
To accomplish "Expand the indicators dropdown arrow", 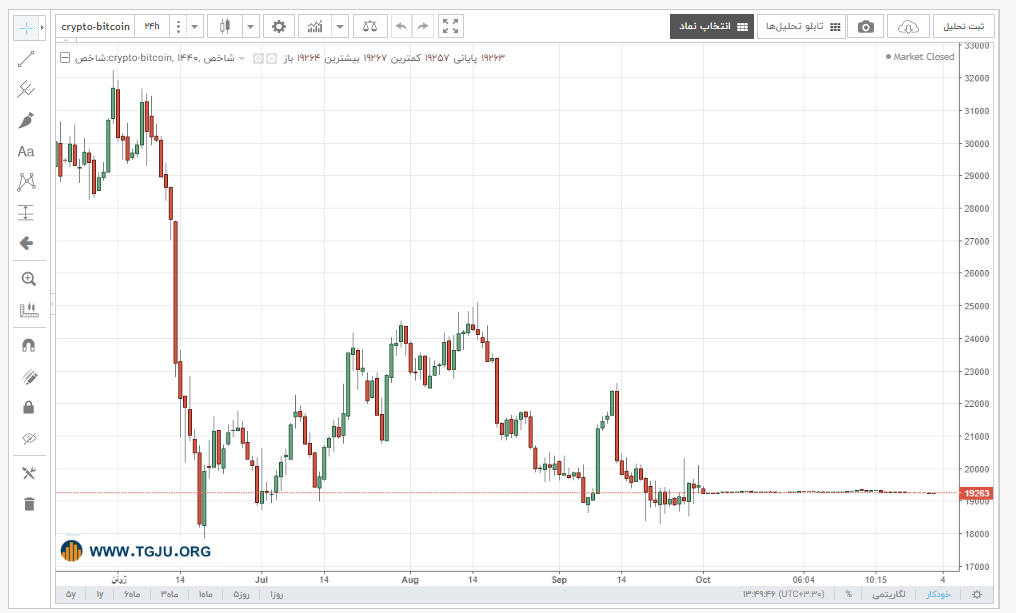I will [340, 27].
